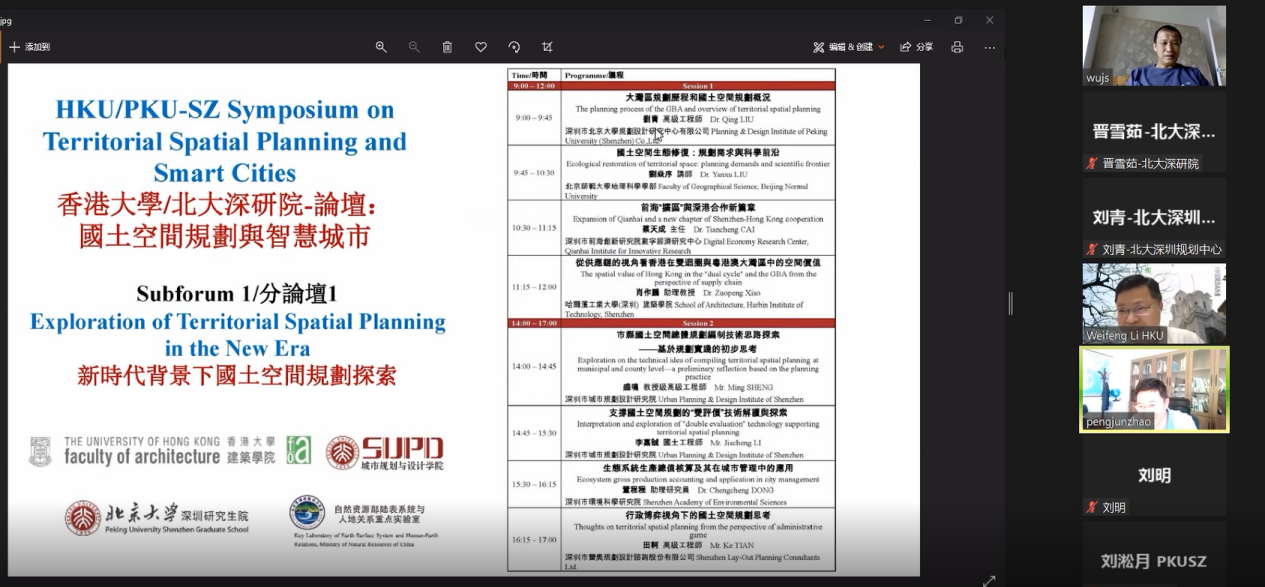1265x587 pixels.
Task: Click the symposium title slide image
Action: [238, 320]
